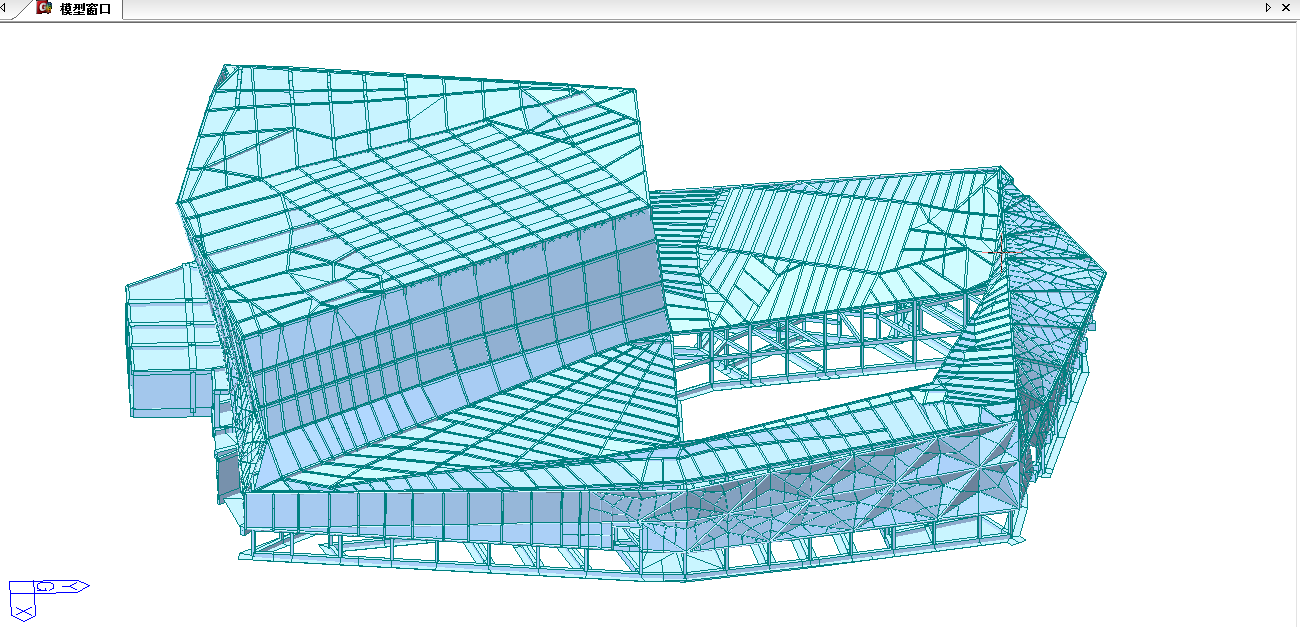Image resolution: width=1300 pixels, height=627 pixels.
Task: Close the model window with the X button
Action: pos(1285,8)
